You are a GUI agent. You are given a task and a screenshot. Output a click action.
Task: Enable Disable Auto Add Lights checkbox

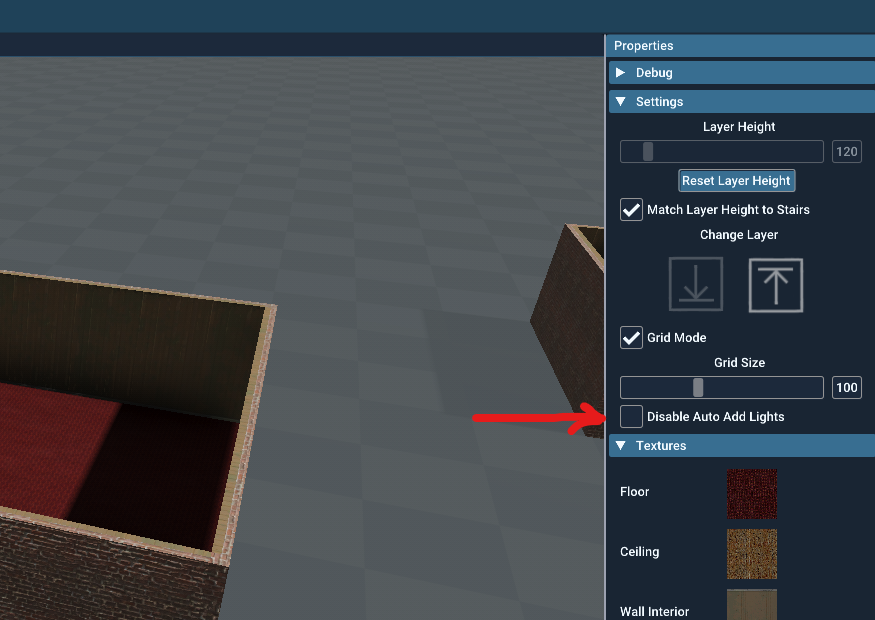(631, 416)
